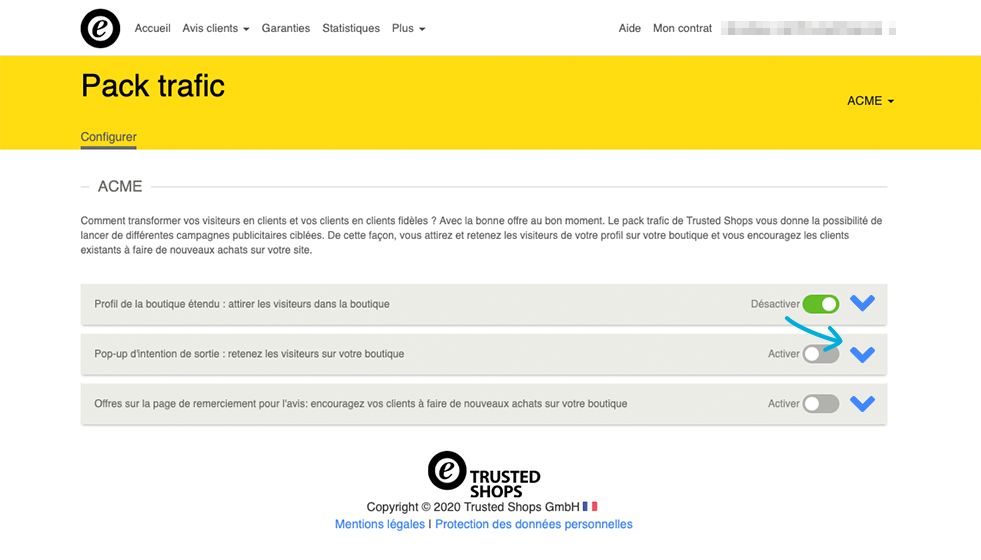The height and width of the screenshot is (560, 981).
Task: Open Statistiques page
Action: point(351,28)
